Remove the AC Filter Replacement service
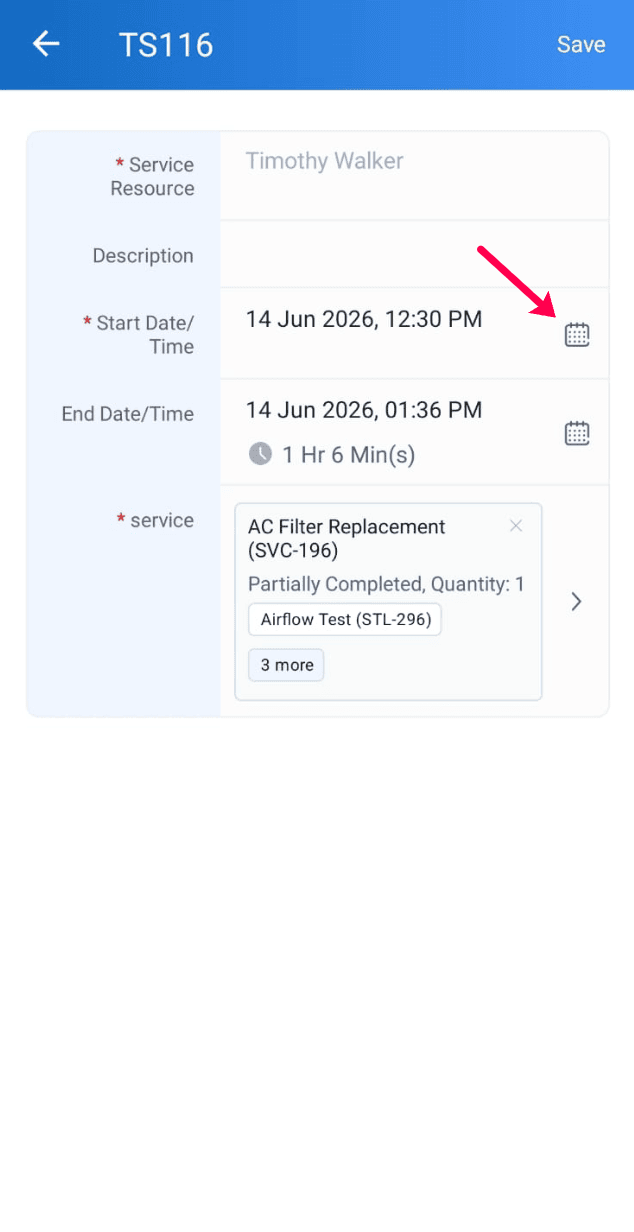634x1232 pixels. point(516,526)
